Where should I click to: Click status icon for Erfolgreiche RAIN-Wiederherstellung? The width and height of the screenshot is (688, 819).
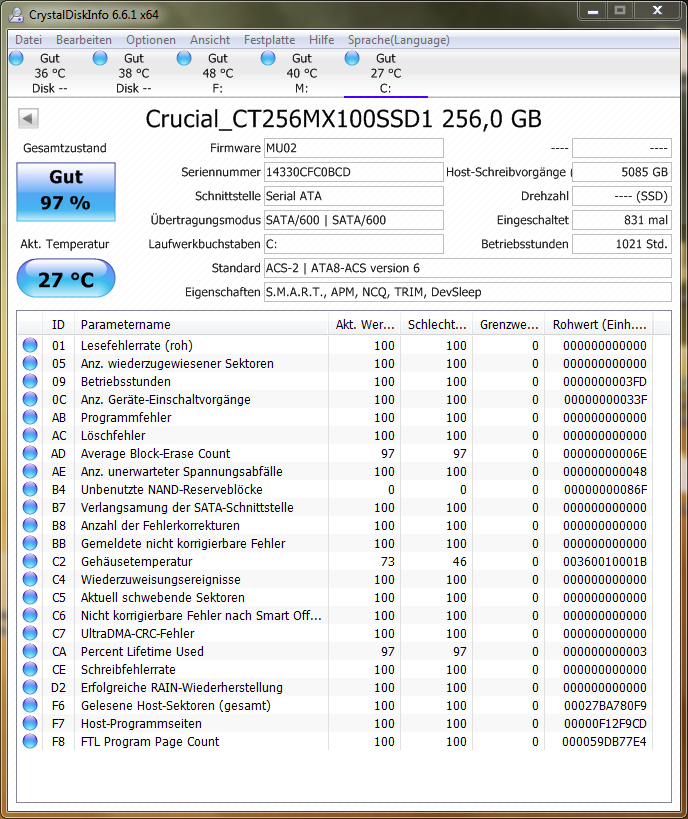click(30, 687)
